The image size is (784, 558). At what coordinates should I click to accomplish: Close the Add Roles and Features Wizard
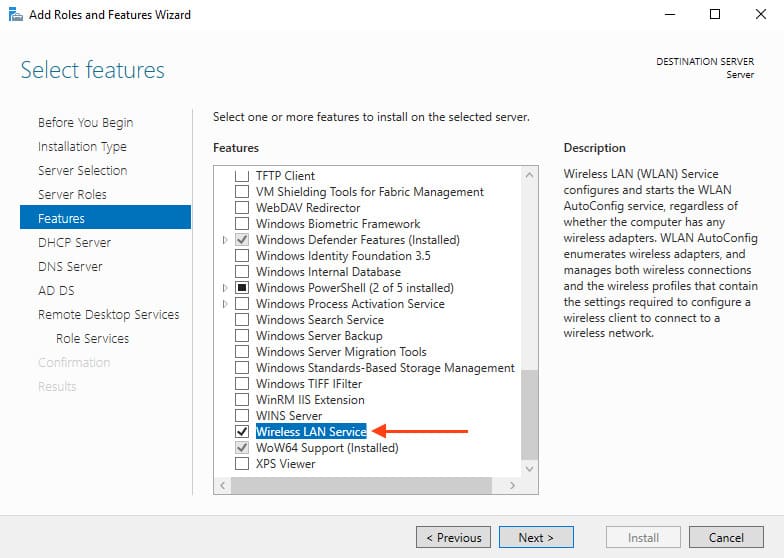click(760, 14)
